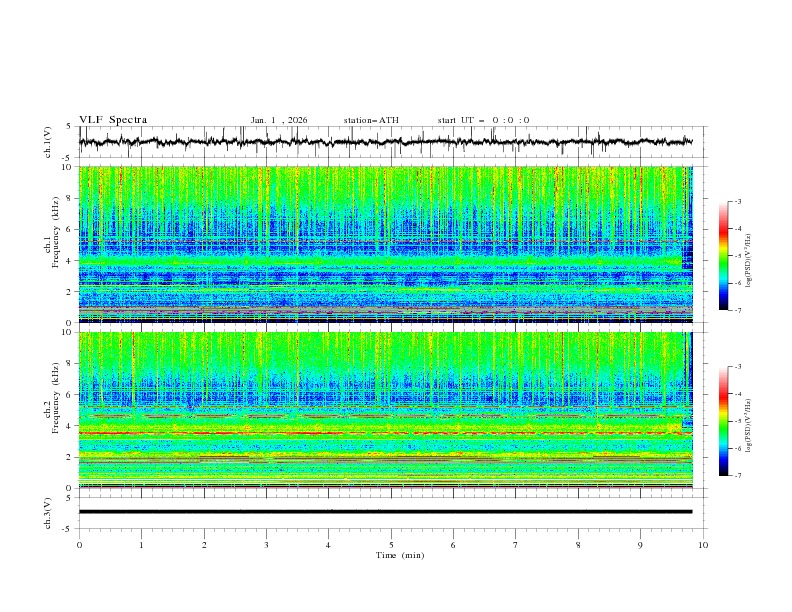Click the '5' tick on time axis
Image resolution: width=792 pixels, height=612 pixels.
[391, 545]
